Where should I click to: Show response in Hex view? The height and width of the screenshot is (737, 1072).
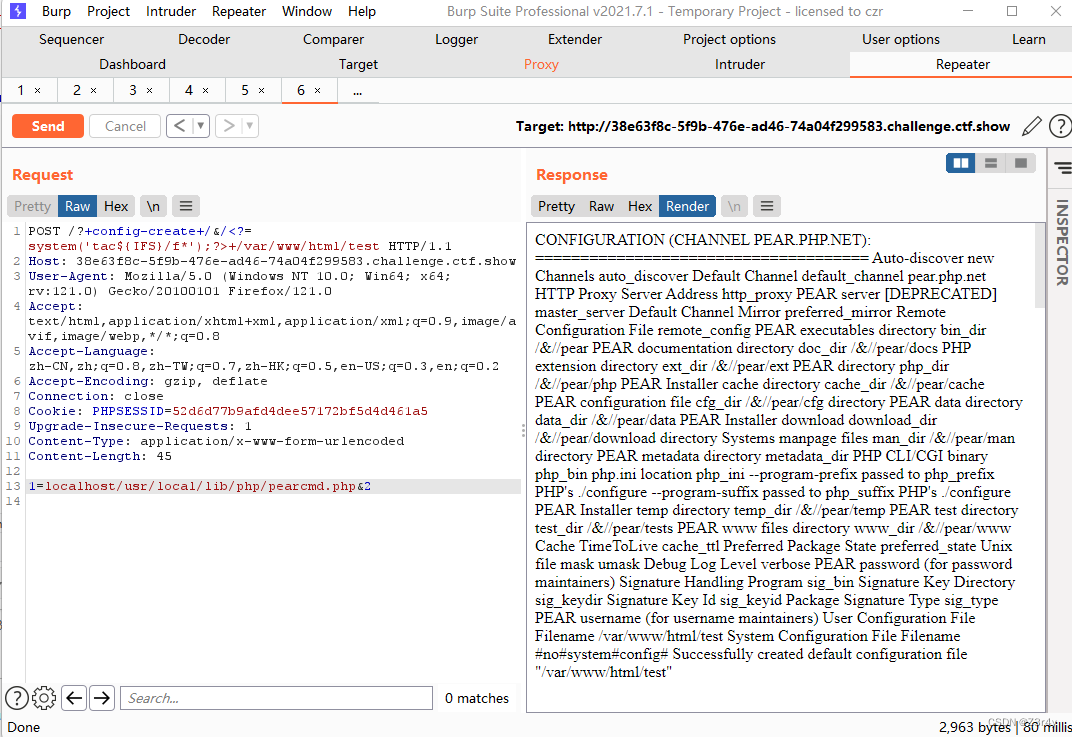639,206
